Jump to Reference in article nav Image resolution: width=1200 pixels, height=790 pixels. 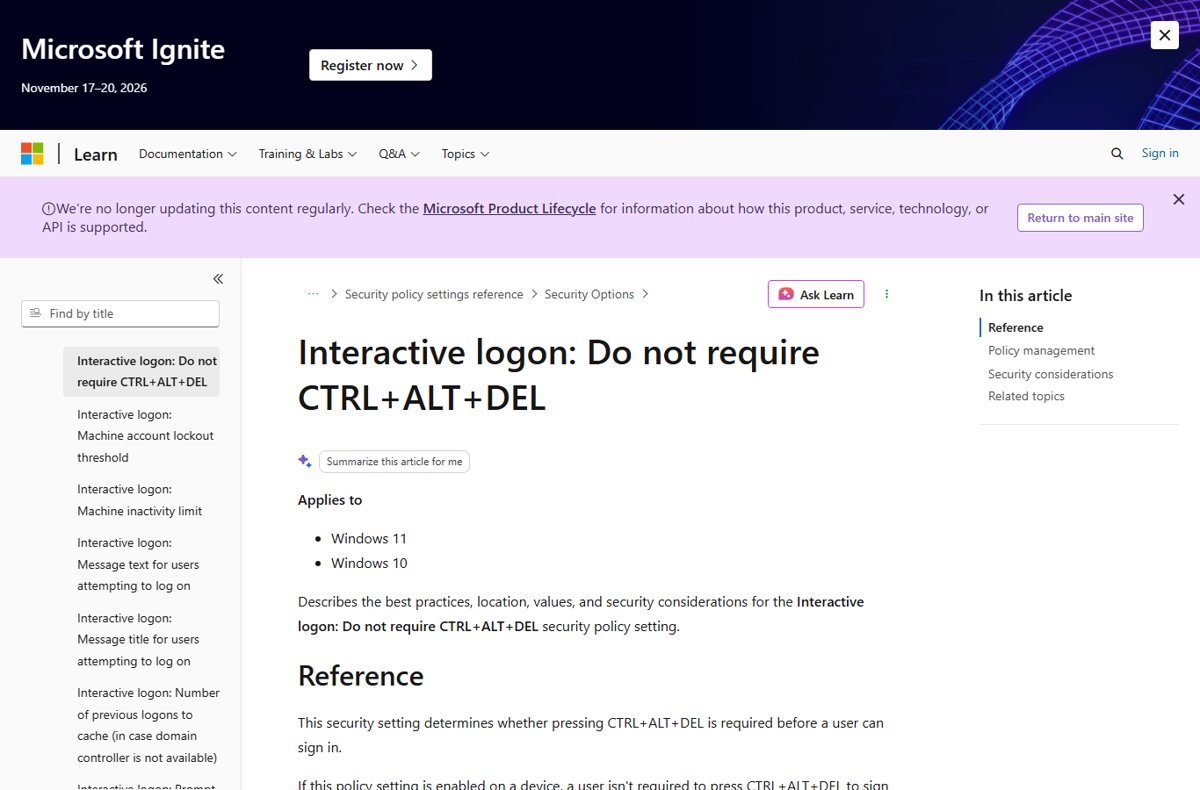[x=1015, y=327]
